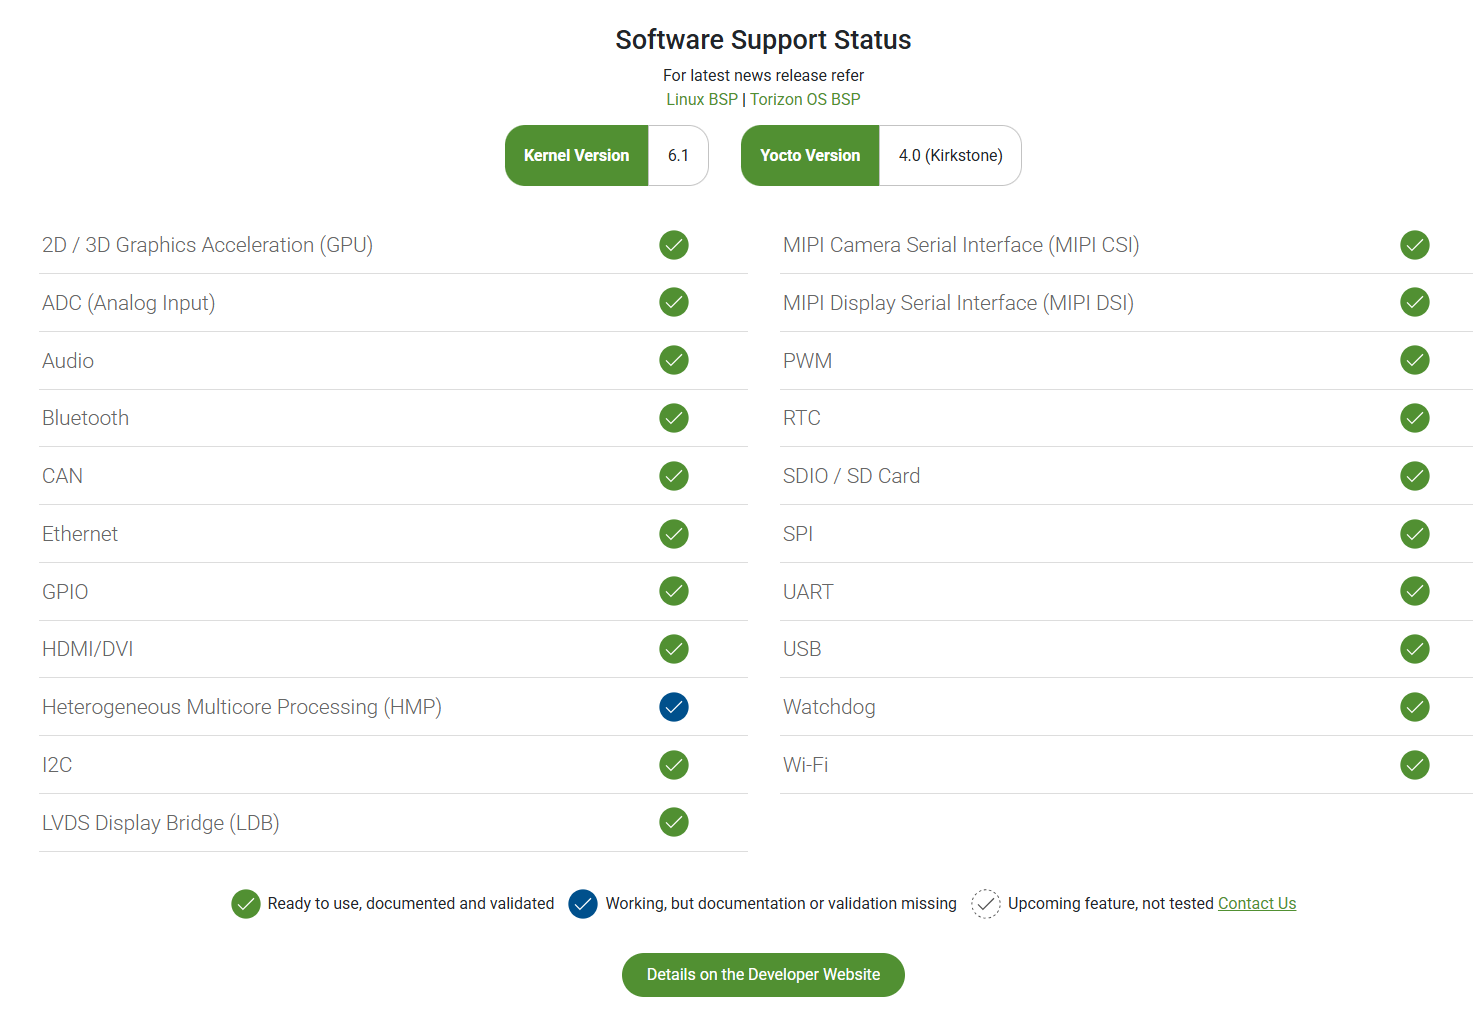Click the ADC (Analog Input) status checkmark
The height and width of the screenshot is (1016, 1473).
[x=674, y=302]
